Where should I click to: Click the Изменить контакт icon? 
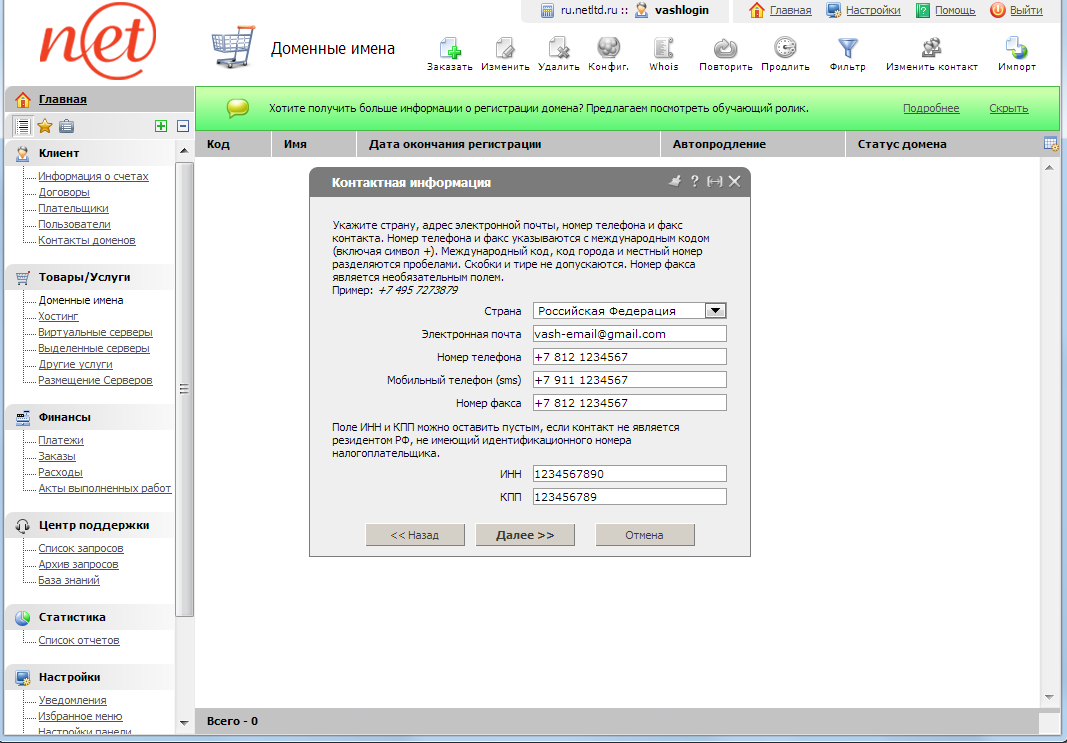click(x=931, y=49)
